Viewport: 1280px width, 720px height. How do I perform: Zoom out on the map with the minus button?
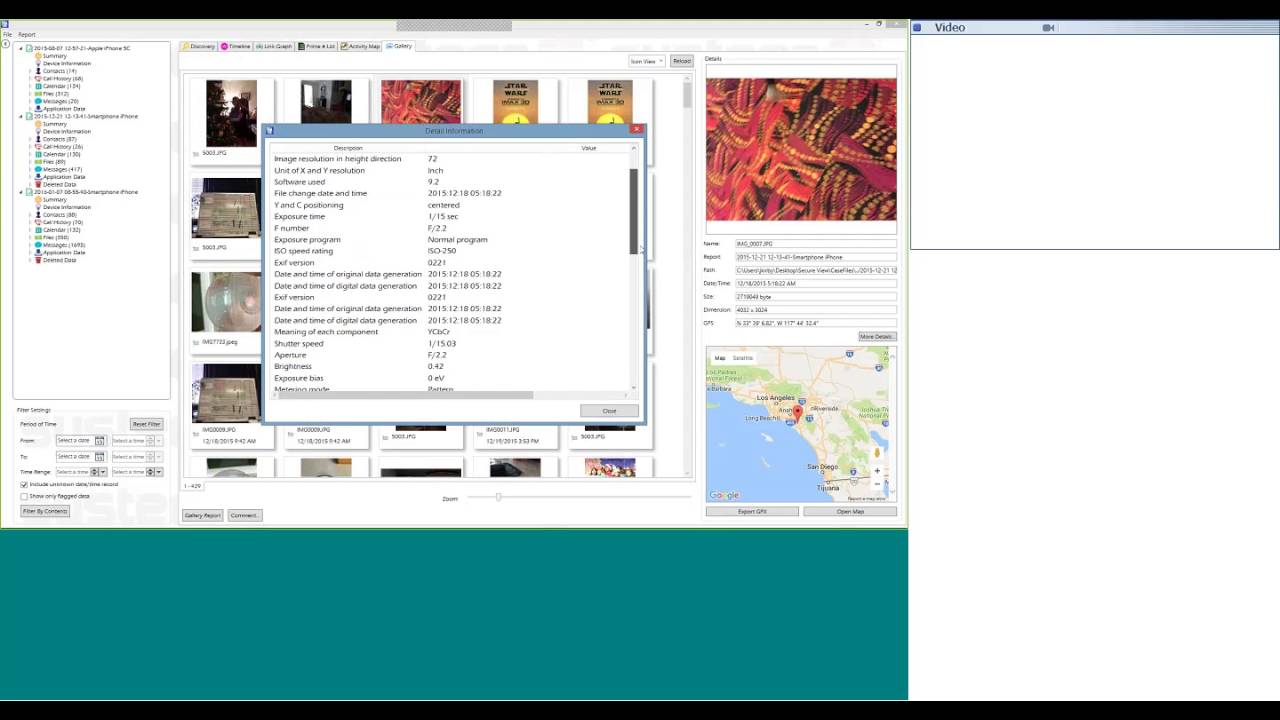(877, 484)
